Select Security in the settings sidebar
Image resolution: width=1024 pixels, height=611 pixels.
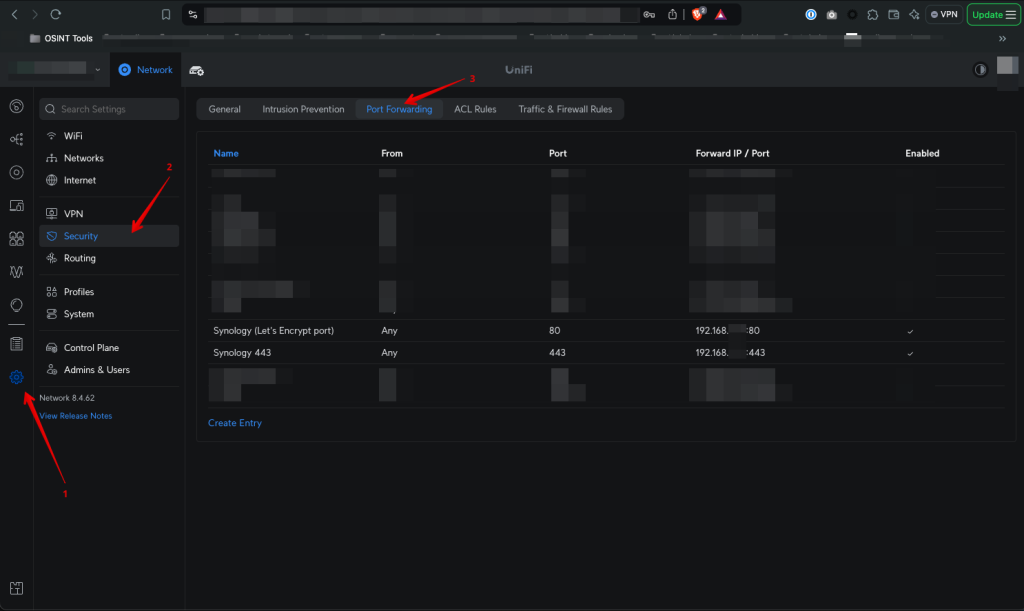109,236
